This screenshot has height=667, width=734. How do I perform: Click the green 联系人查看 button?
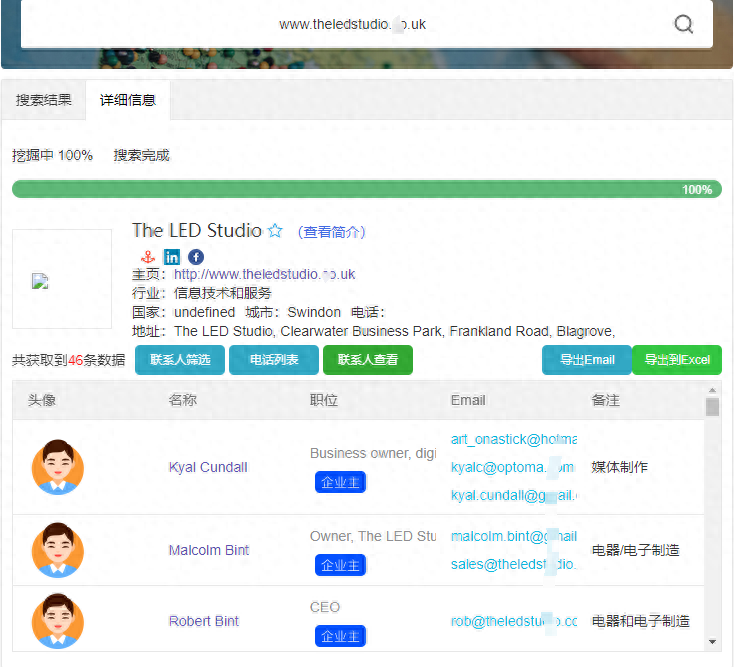pos(368,360)
